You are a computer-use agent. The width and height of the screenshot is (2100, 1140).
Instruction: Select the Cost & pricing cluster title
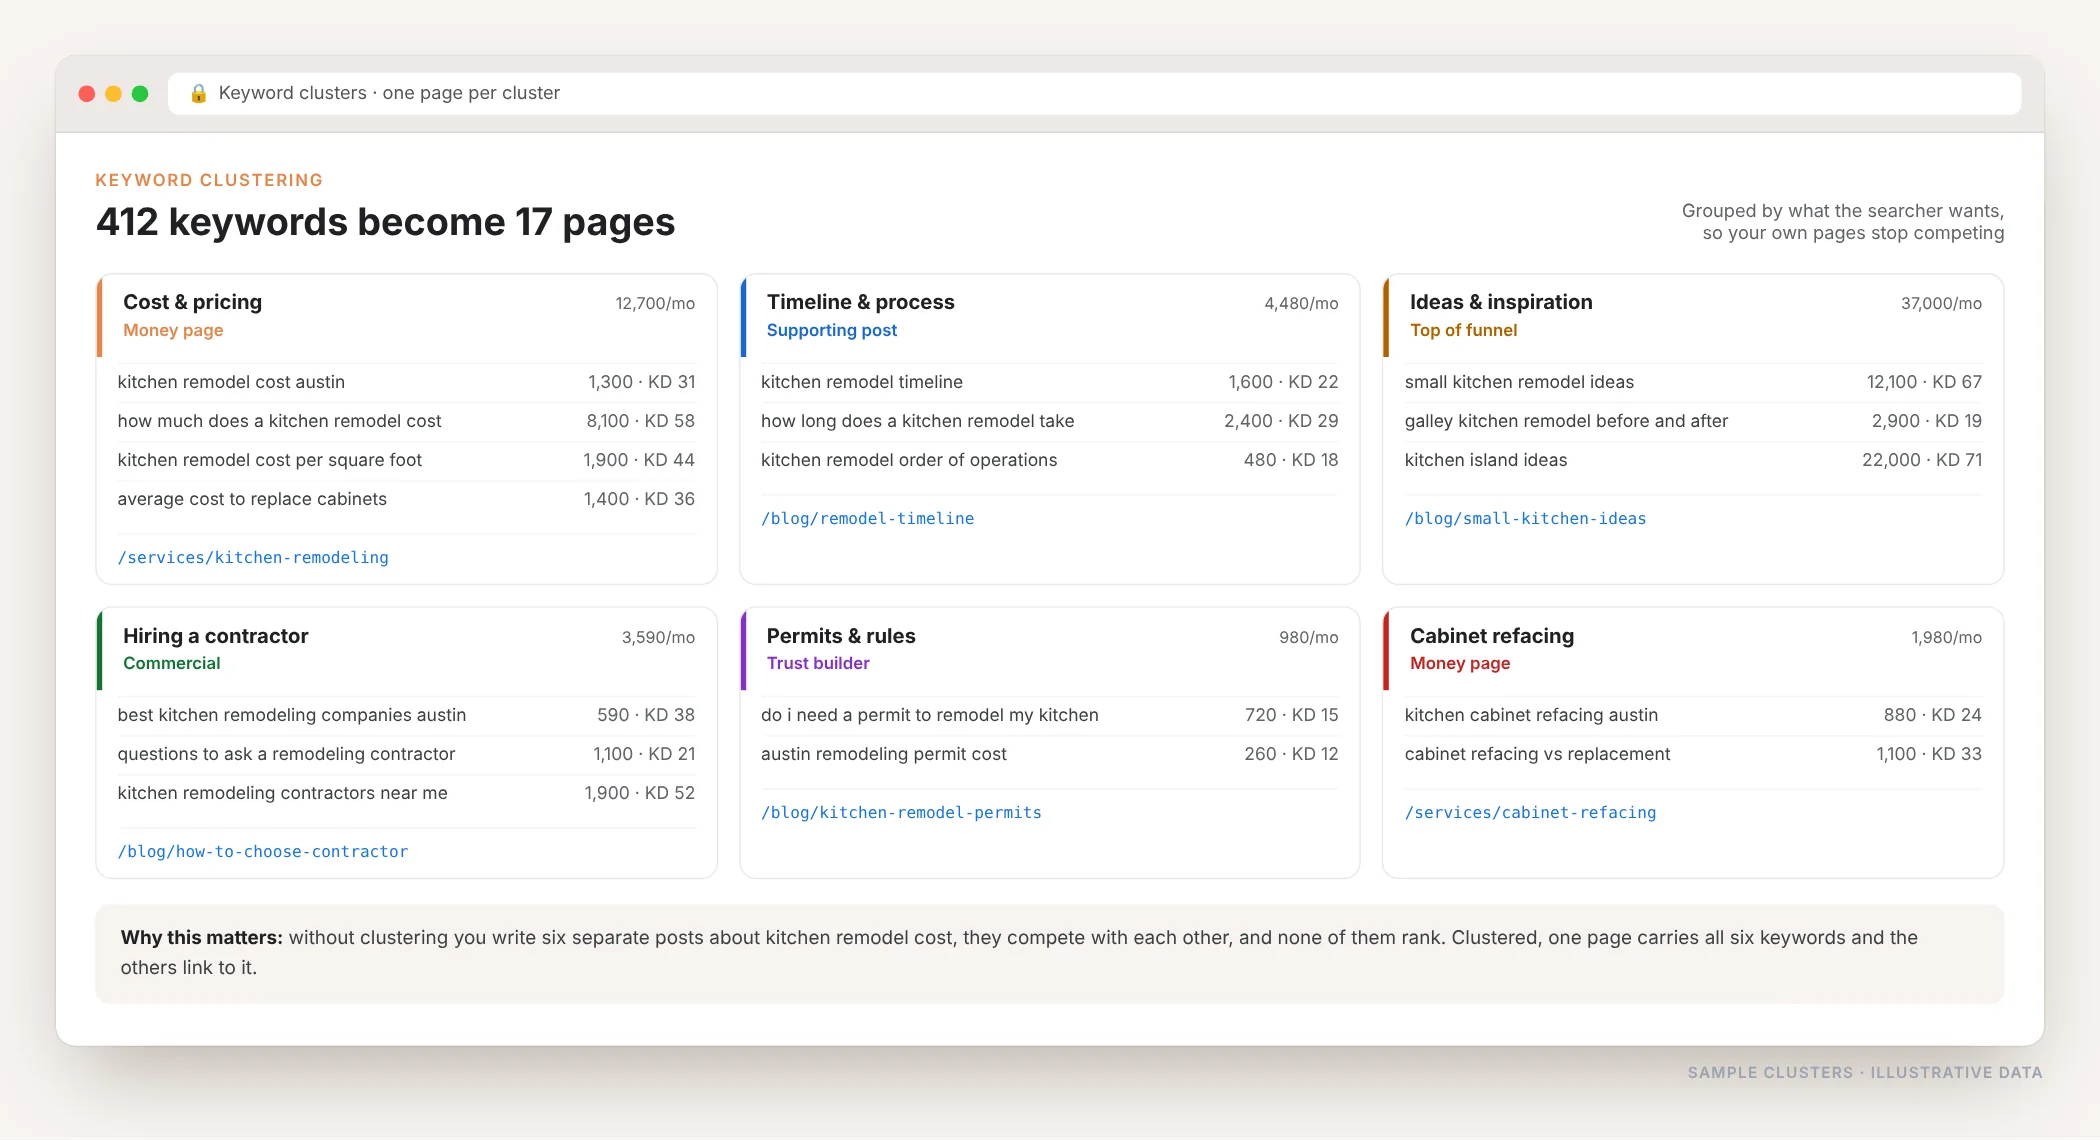tap(193, 302)
